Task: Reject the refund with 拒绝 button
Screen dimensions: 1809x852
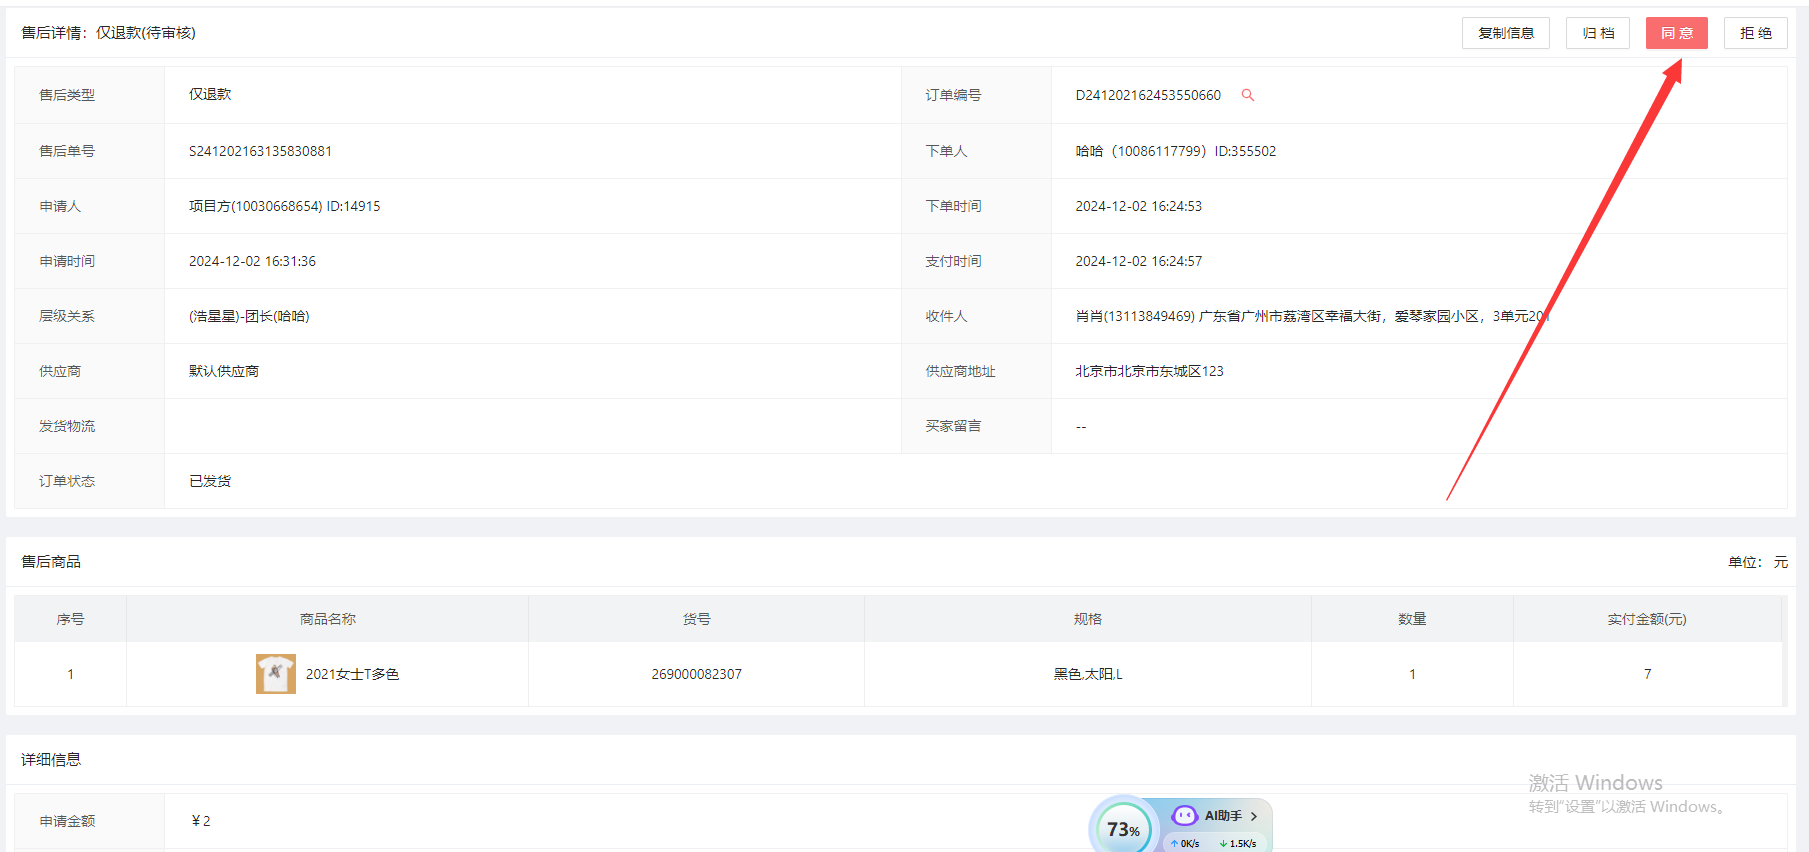Action: [x=1755, y=33]
